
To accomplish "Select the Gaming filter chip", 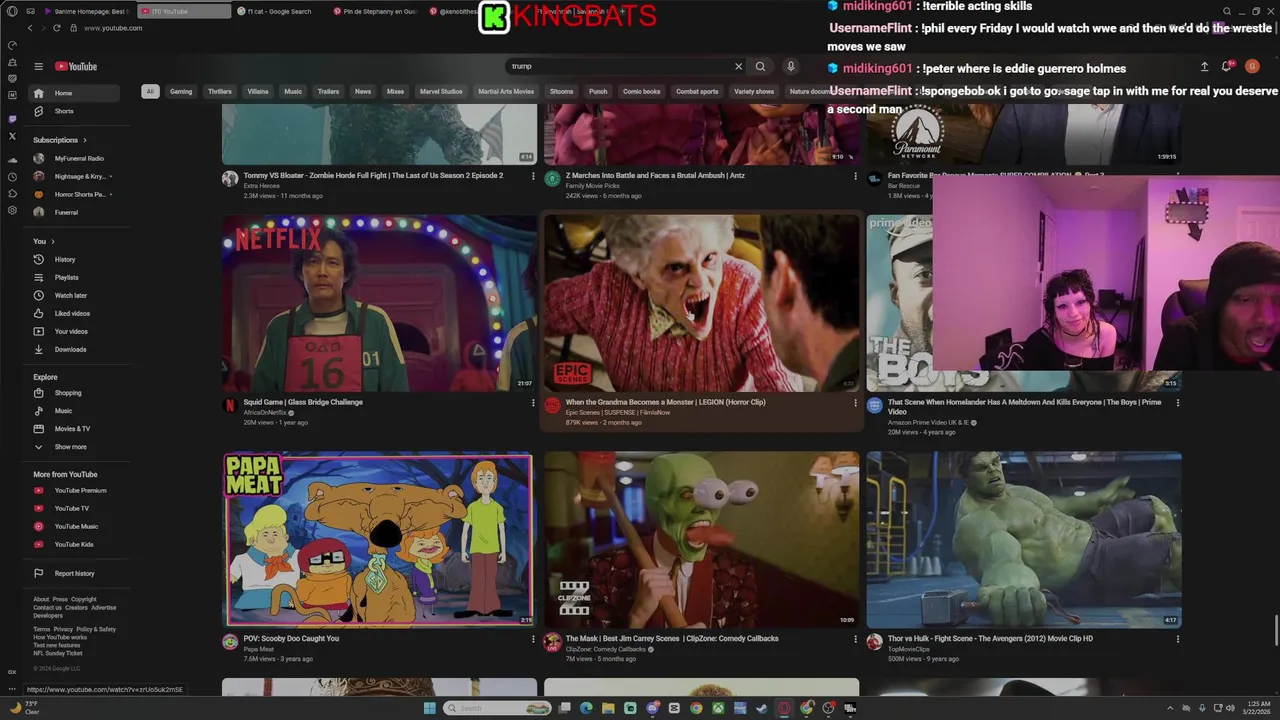I will coord(181,91).
